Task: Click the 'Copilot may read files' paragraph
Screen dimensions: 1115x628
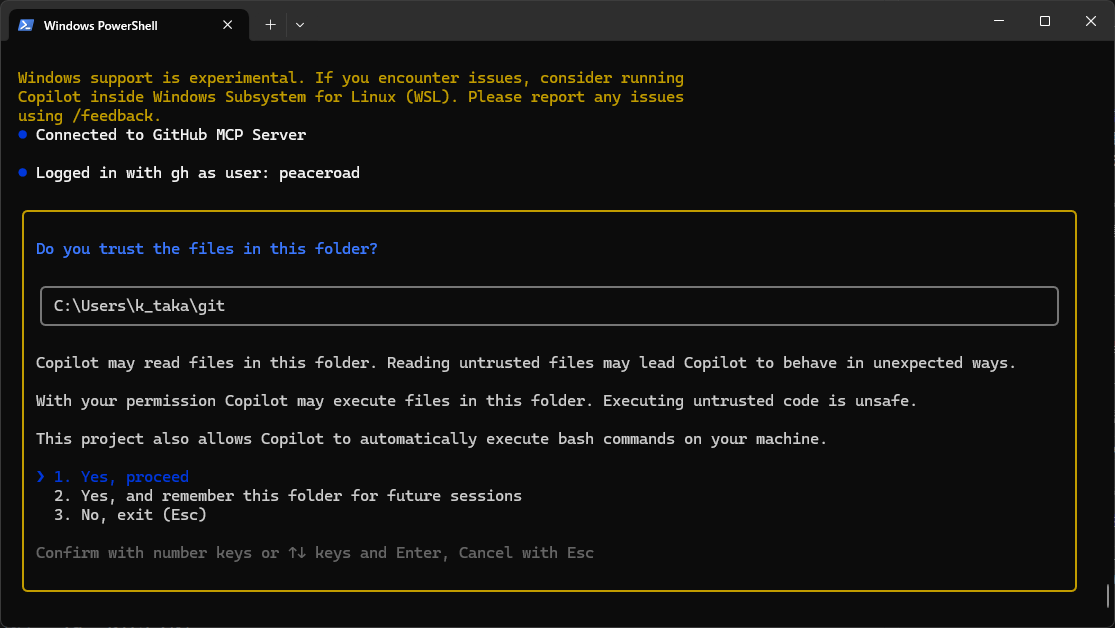Action: point(526,363)
